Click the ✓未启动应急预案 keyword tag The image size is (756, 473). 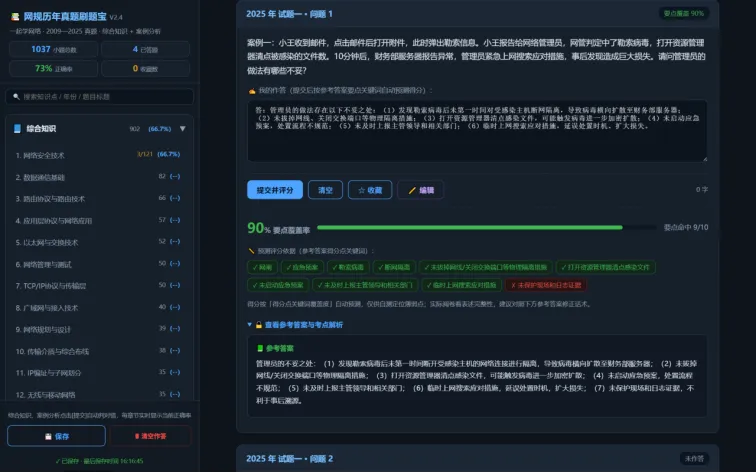[278, 285]
